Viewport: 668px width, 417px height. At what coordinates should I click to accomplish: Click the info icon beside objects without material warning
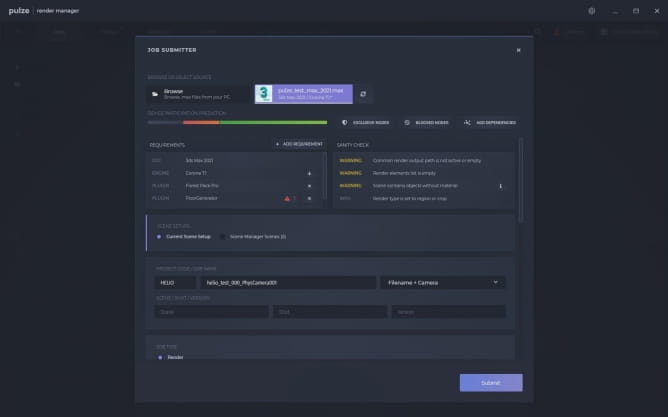pos(501,186)
